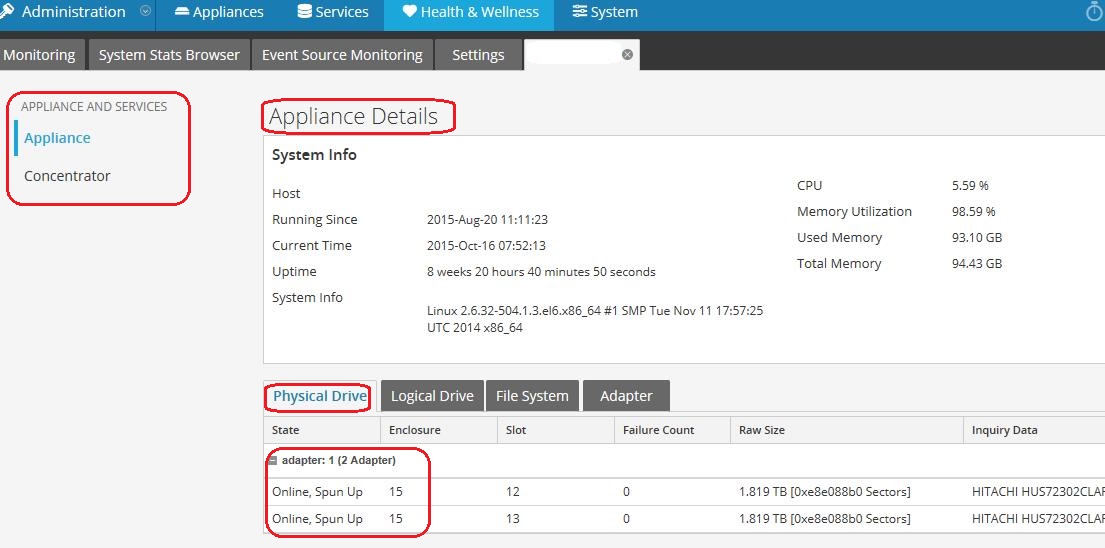Screen dimensions: 1105x548
Task: Click the Appliances icon in top bar
Action: 181,12
